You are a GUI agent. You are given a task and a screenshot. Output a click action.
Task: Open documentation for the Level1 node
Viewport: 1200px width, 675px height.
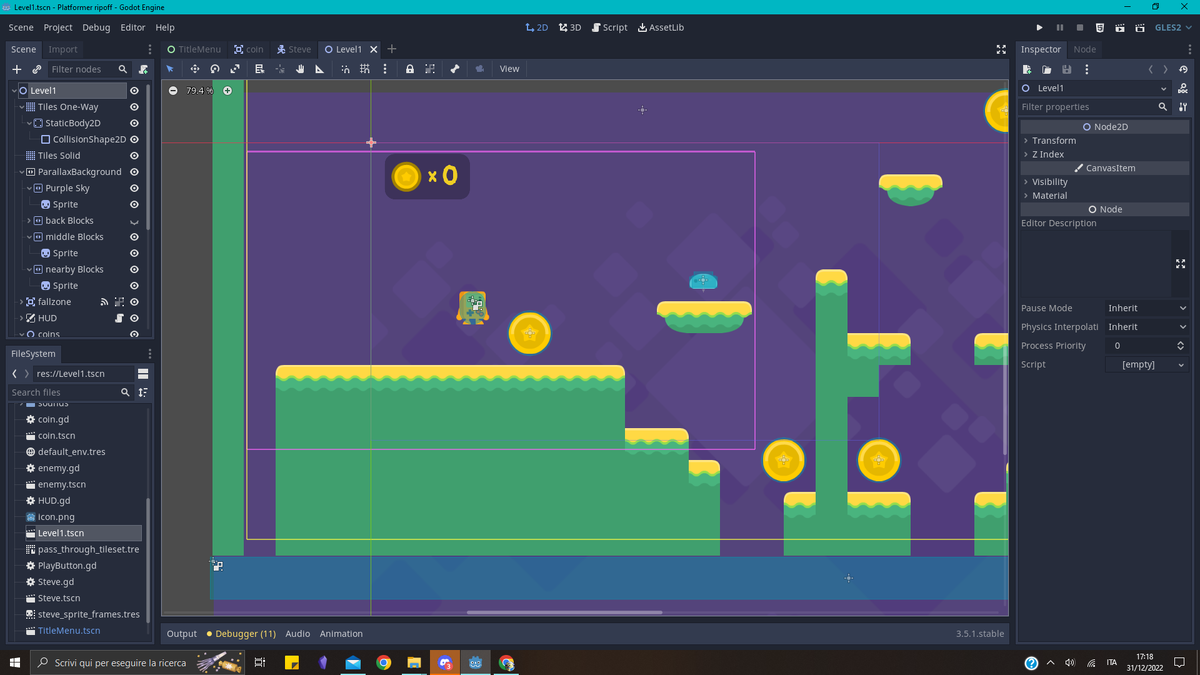[1184, 88]
